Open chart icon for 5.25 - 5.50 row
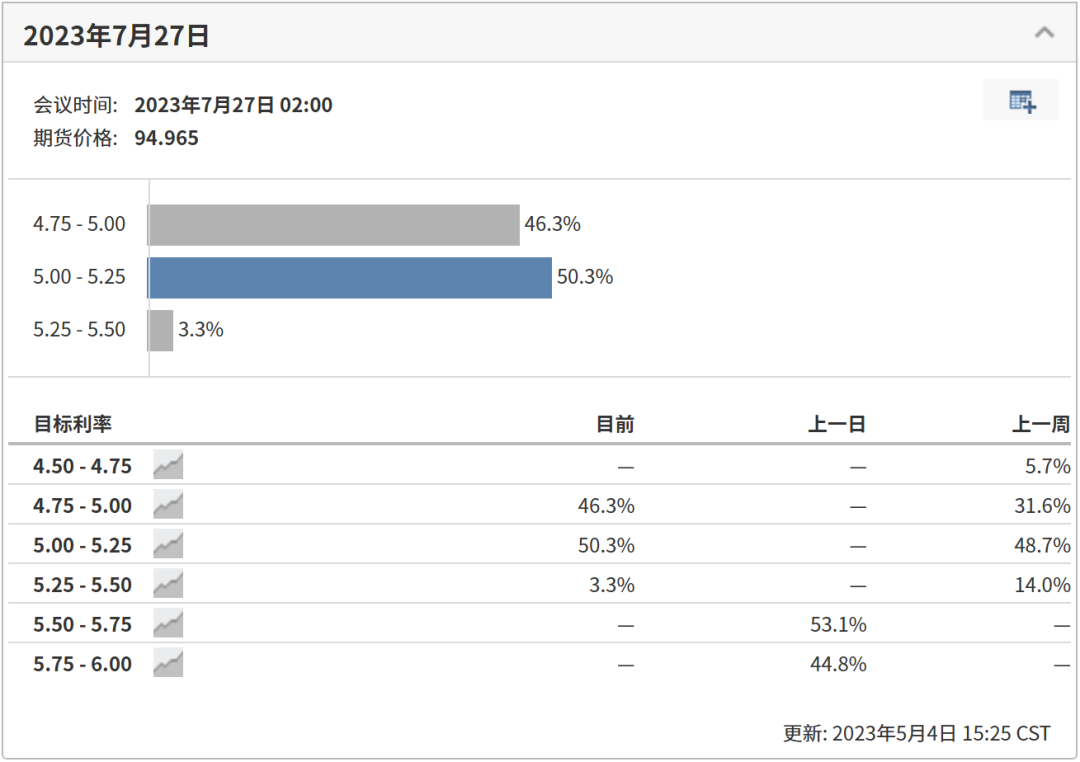The height and width of the screenshot is (762, 1080). click(168, 584)
